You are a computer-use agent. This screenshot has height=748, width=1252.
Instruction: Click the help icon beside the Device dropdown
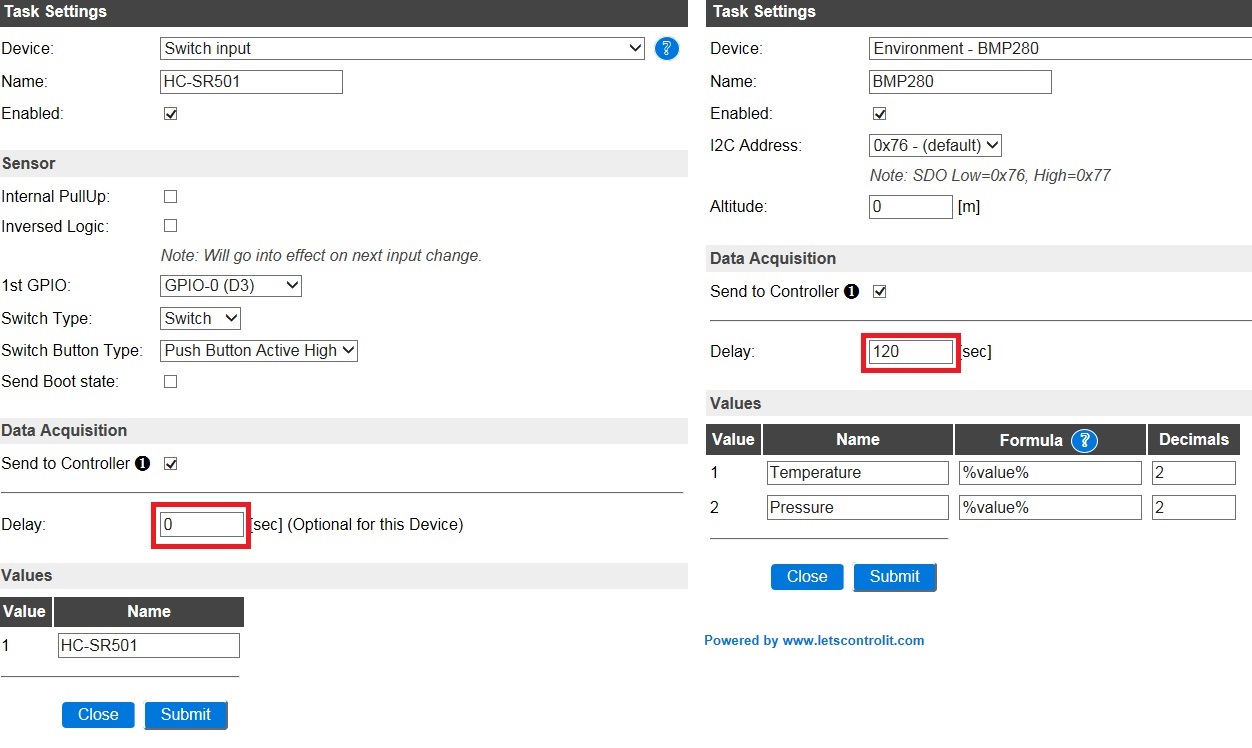[667, 48]
